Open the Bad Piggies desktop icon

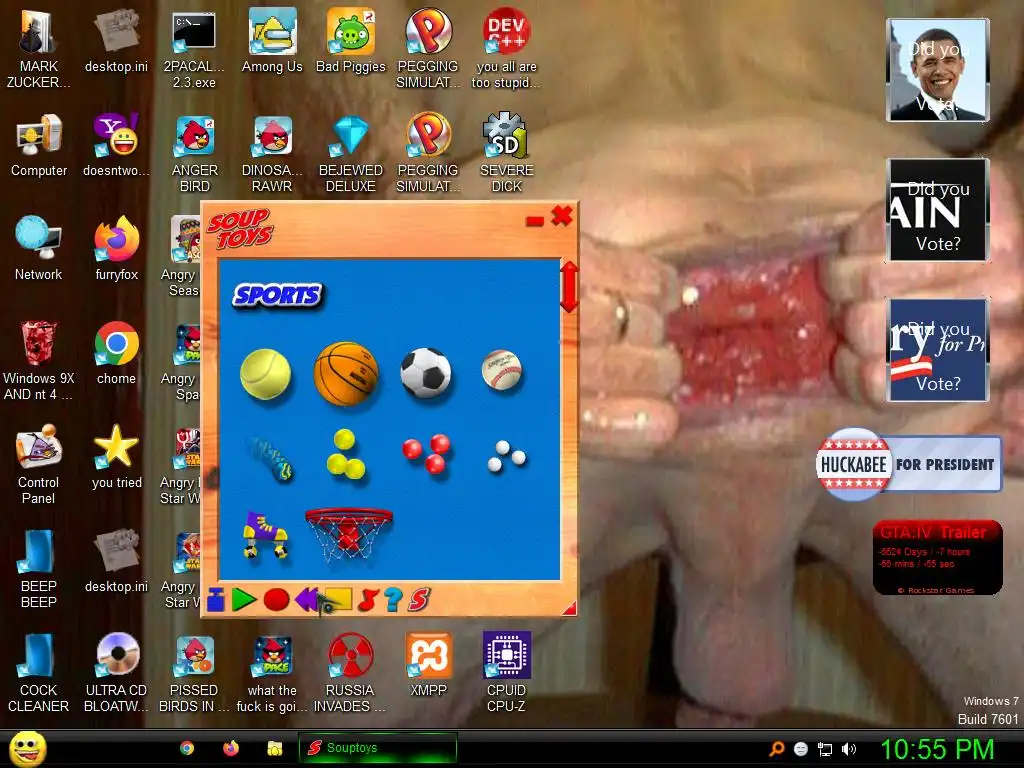pyautogui.click(x=351, y=40)
